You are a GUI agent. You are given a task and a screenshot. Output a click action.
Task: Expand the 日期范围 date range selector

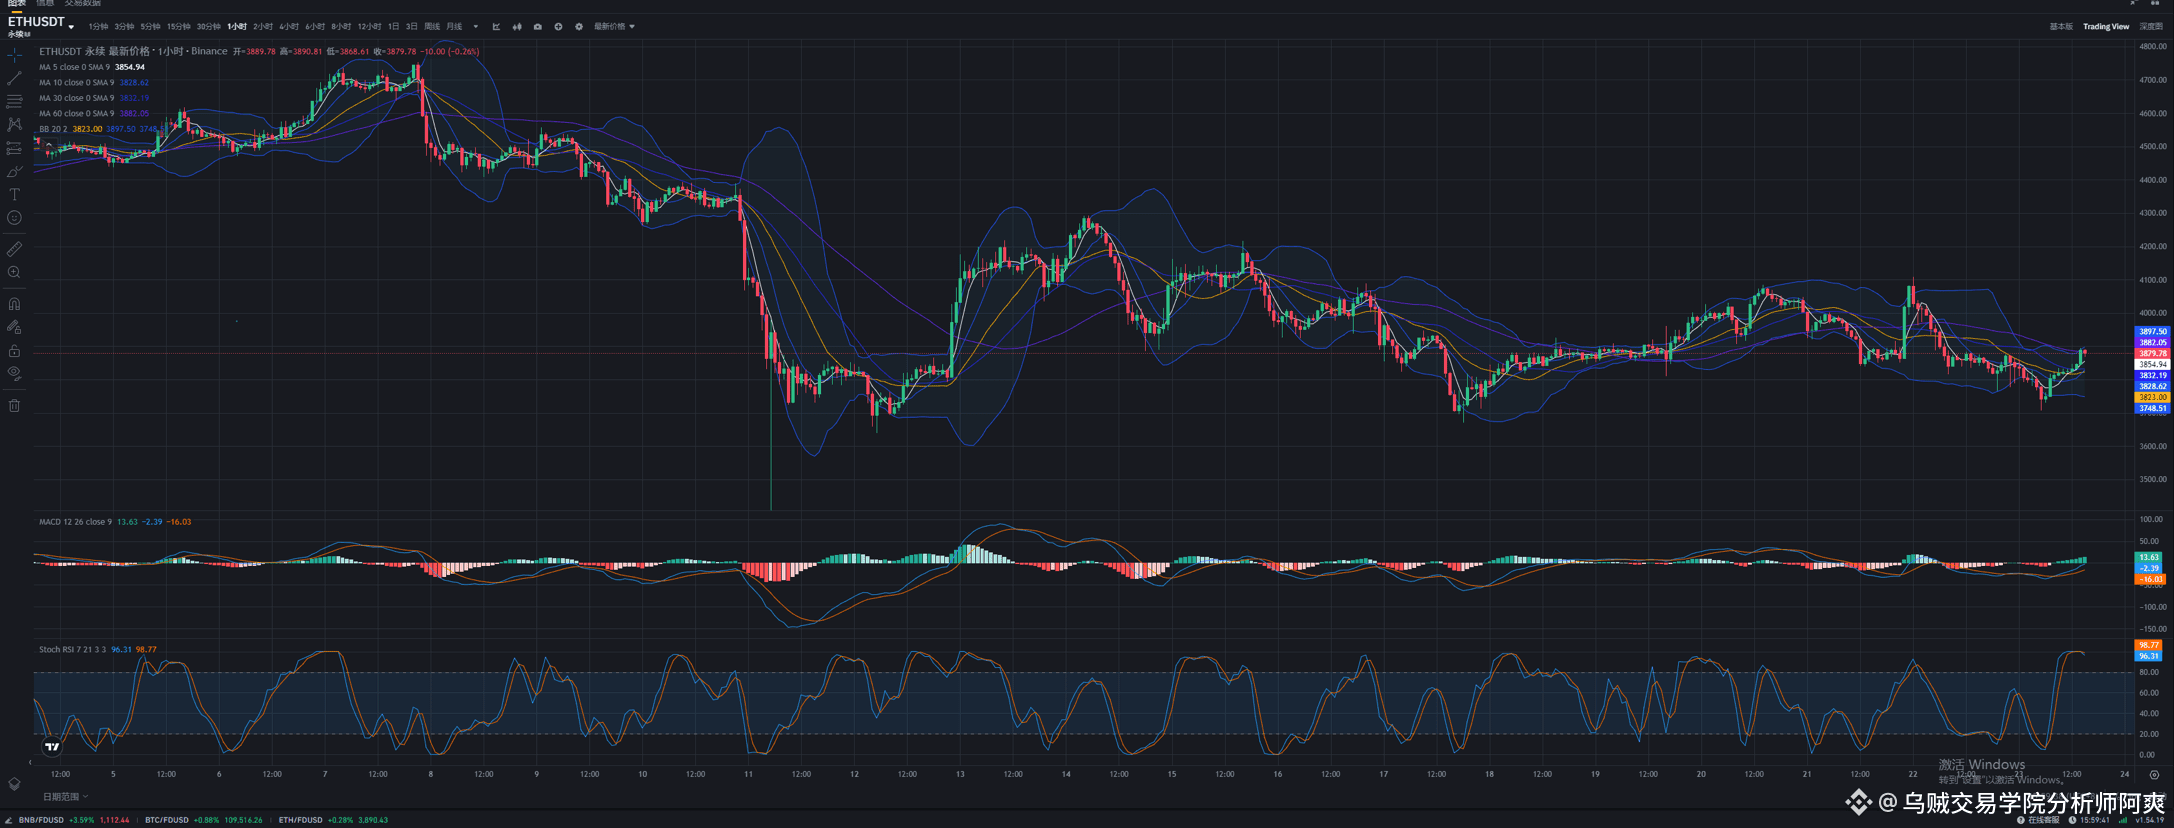pyautogui.click(x=65, y=797)
